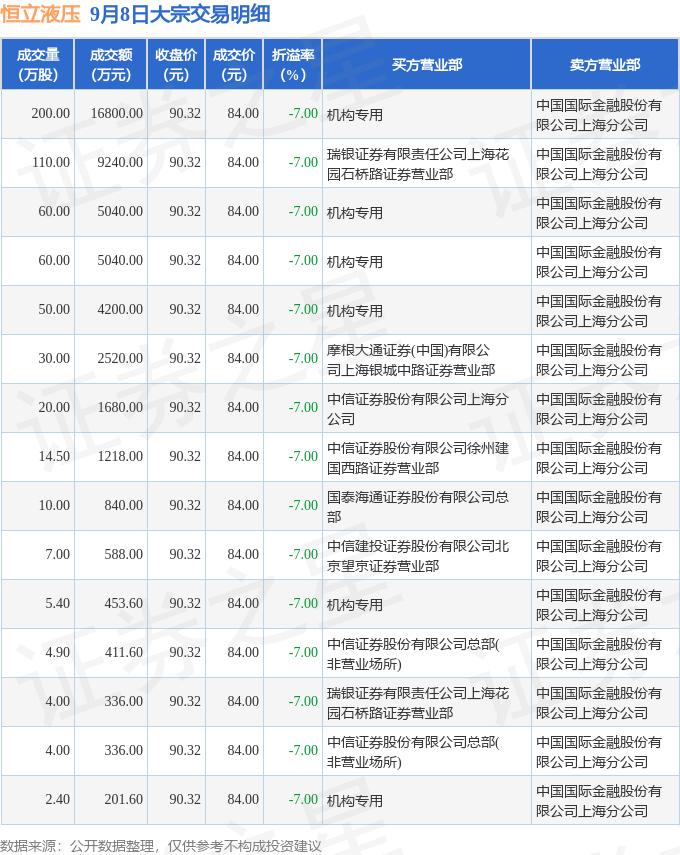Click the 成交额(万元) column header
This screenshot has height=855, width=680.
(111, 64)
